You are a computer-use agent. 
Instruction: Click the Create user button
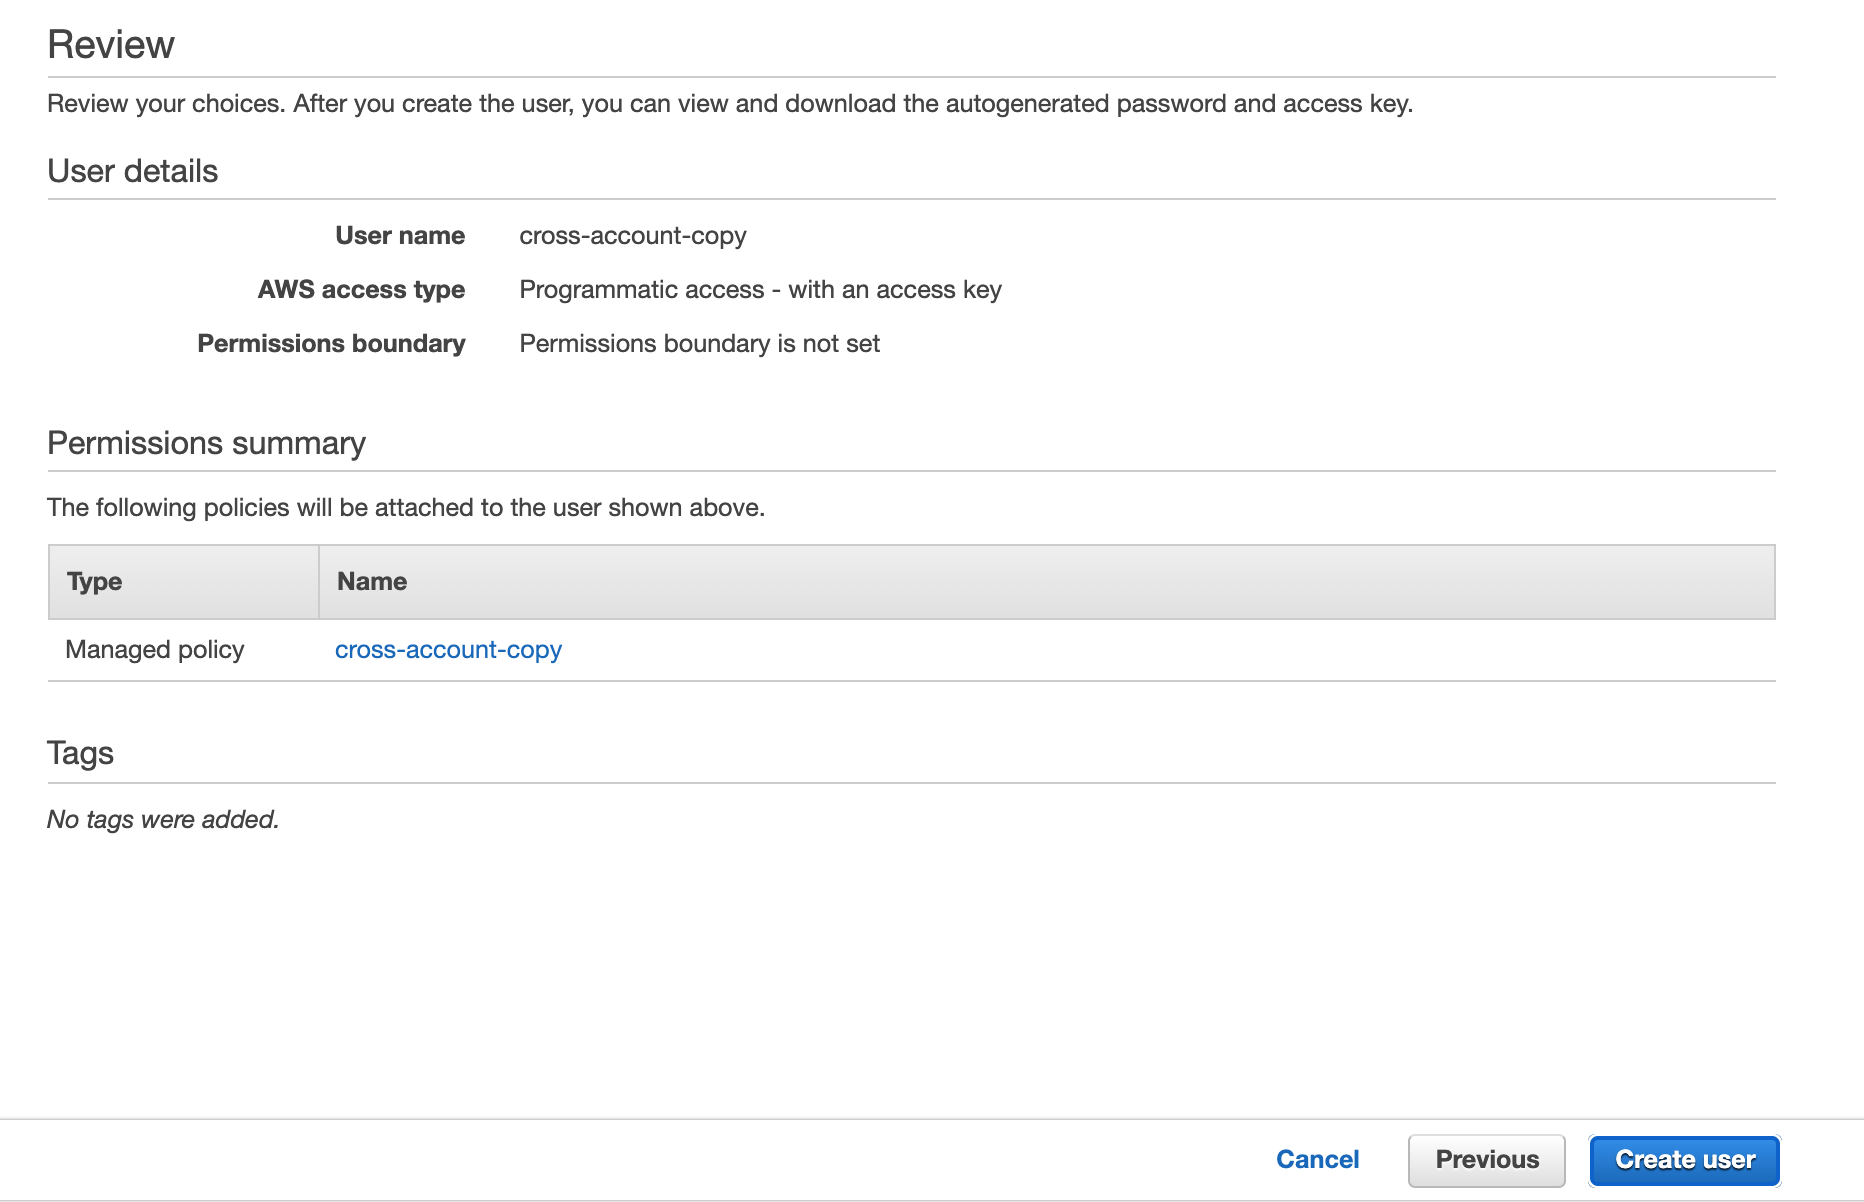pyautogui.click(x=1684, y=1160)
